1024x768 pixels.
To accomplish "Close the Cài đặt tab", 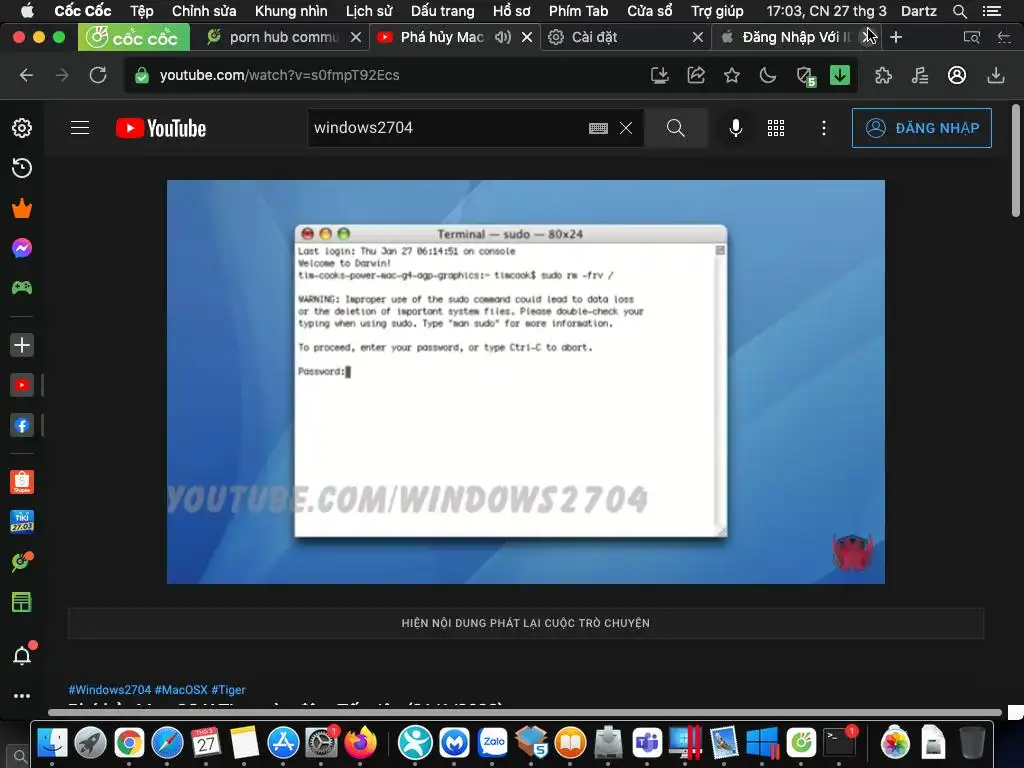I will tap(697, 37).
